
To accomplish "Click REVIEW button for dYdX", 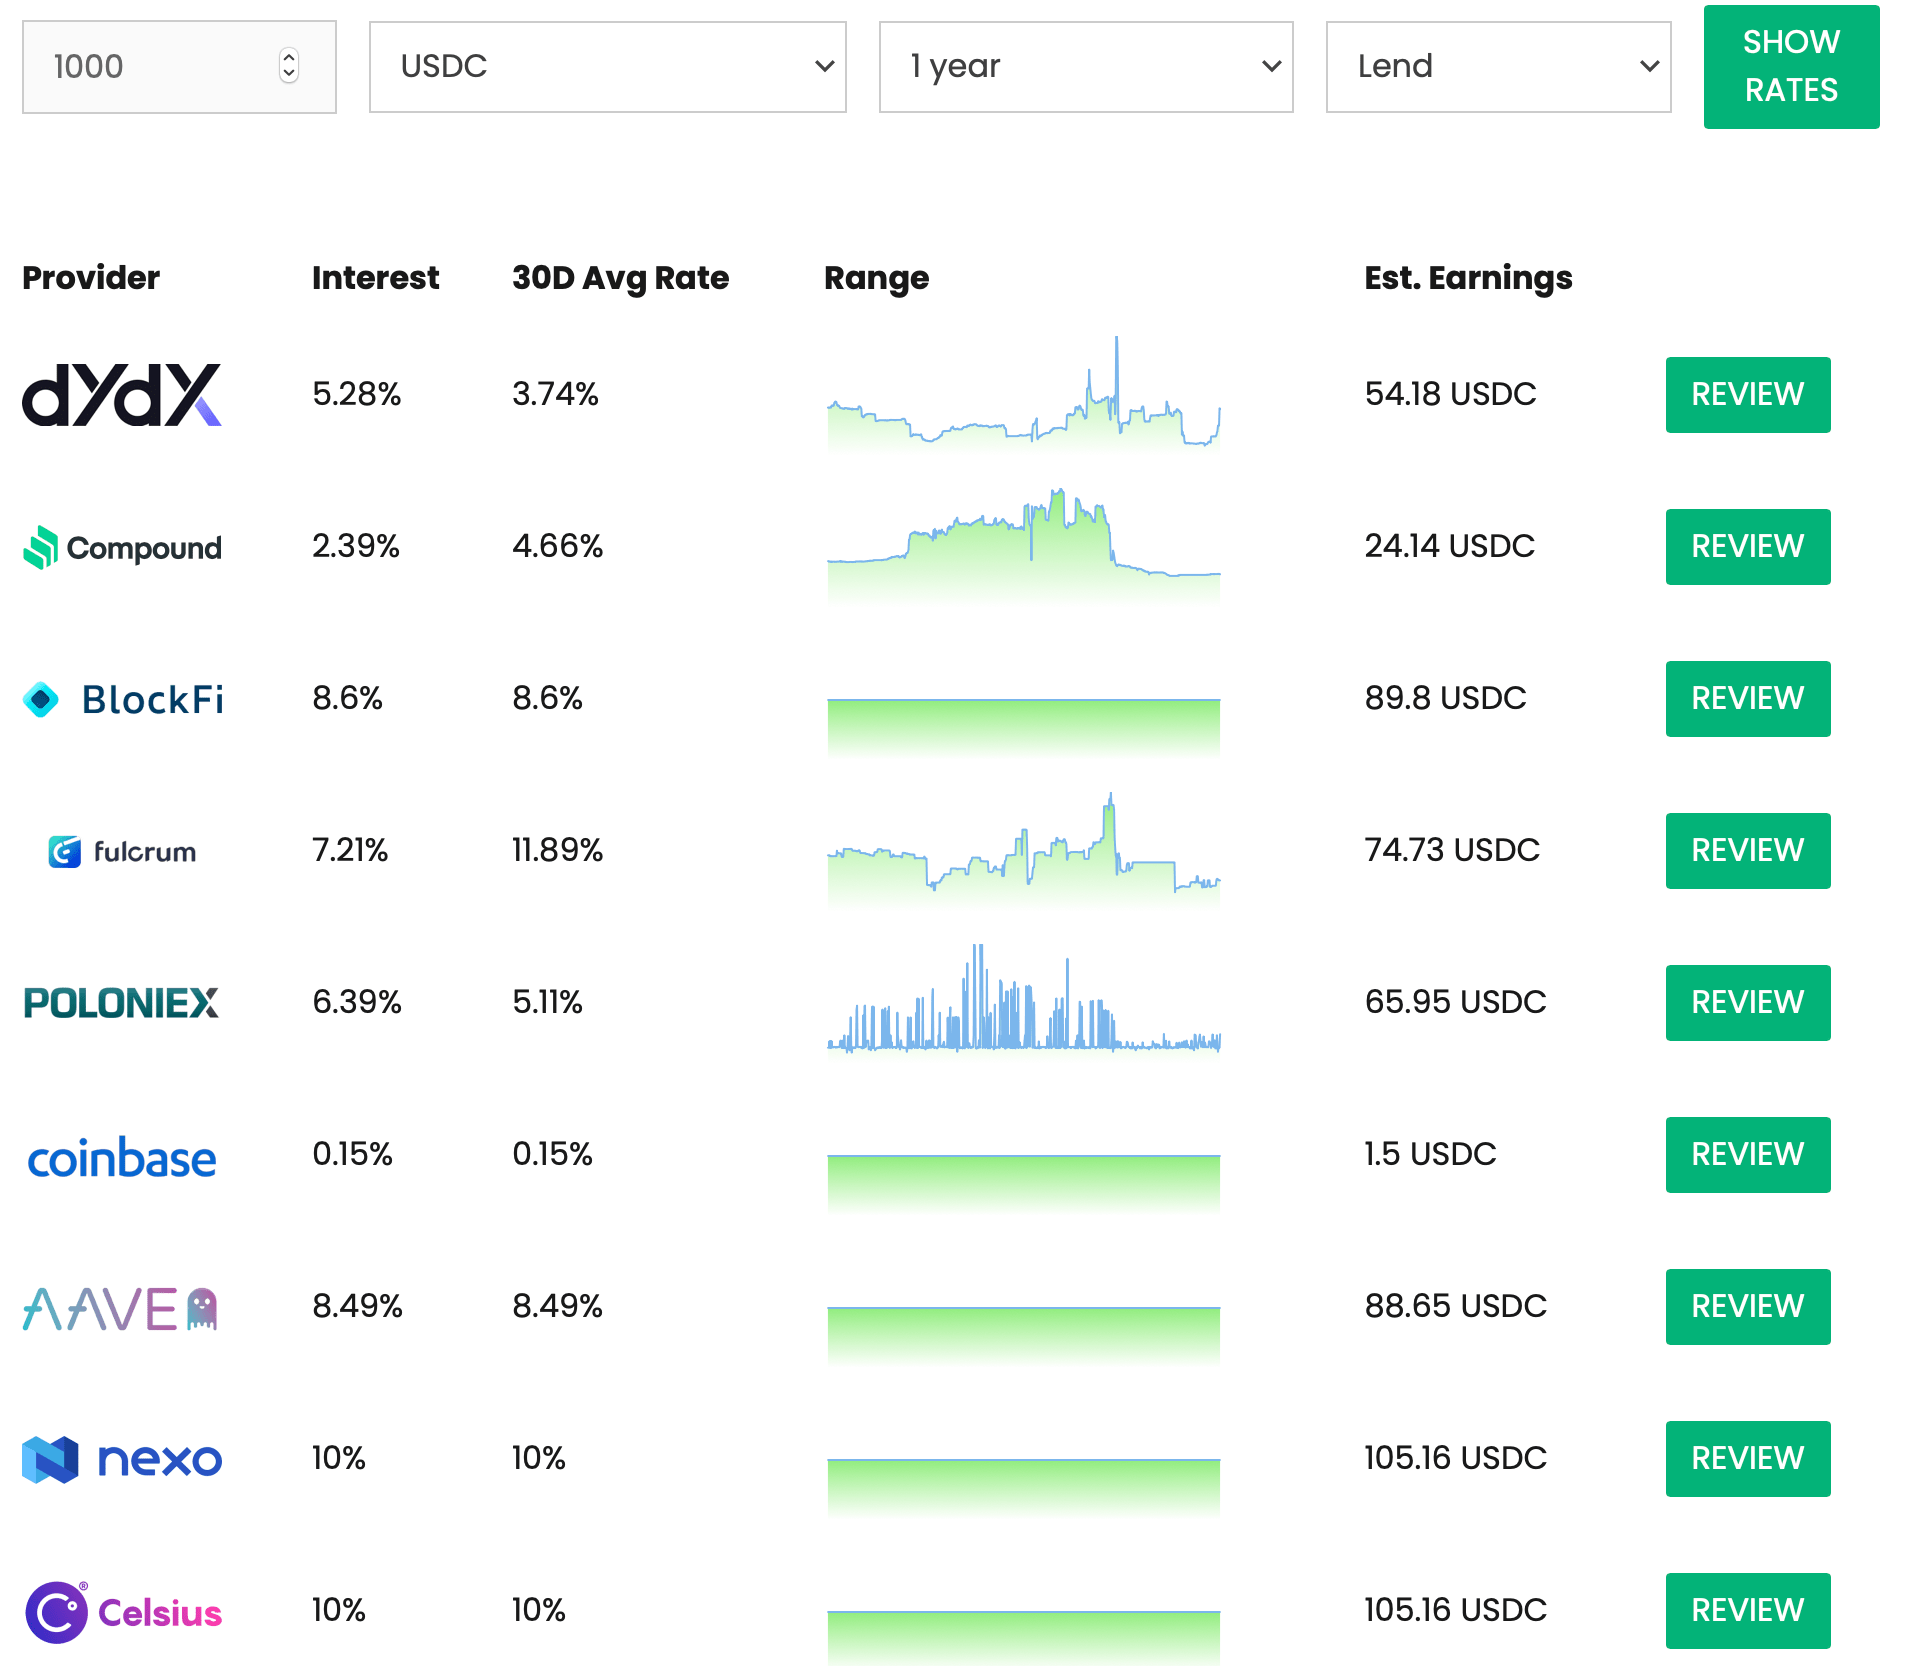I will click(1747, 395).
